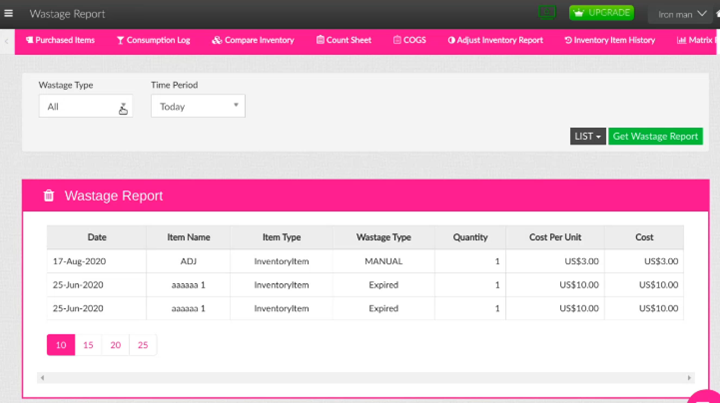720x403 pixels.
Task: Click the Item Name column header
Action: pos(188,237)
